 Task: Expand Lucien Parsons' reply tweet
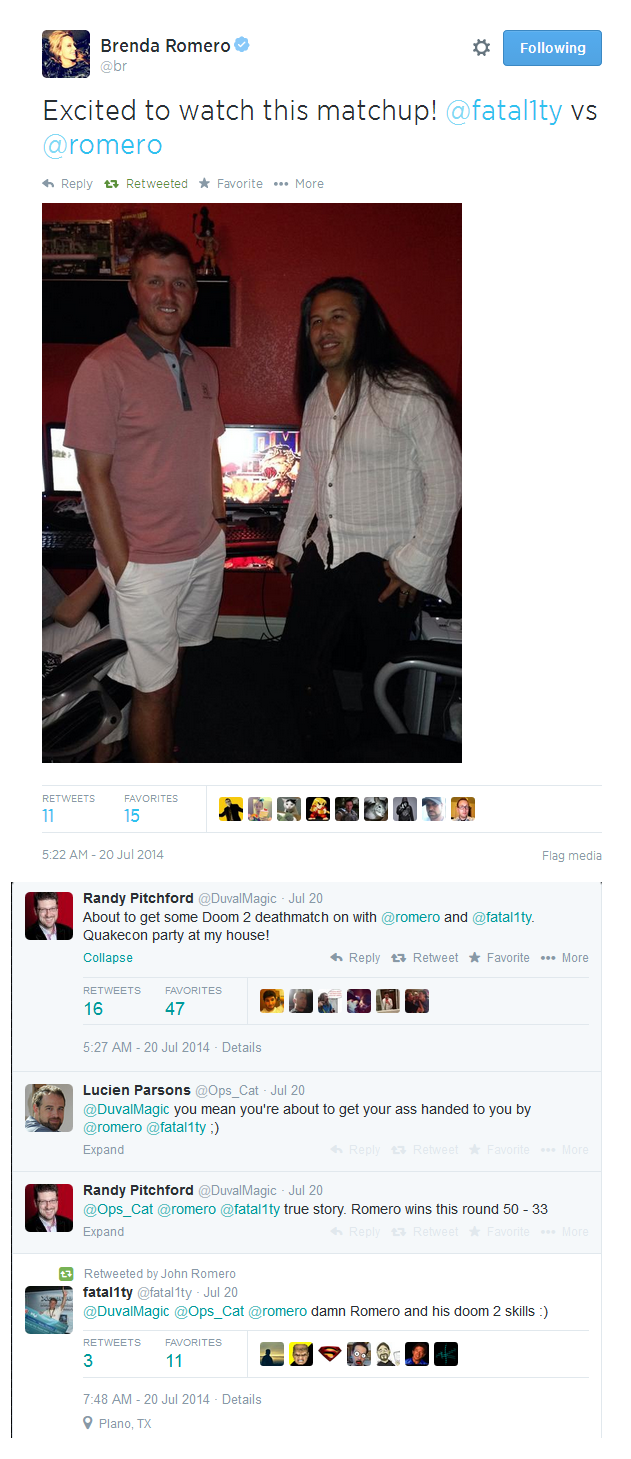click(x=104, y=1150)
